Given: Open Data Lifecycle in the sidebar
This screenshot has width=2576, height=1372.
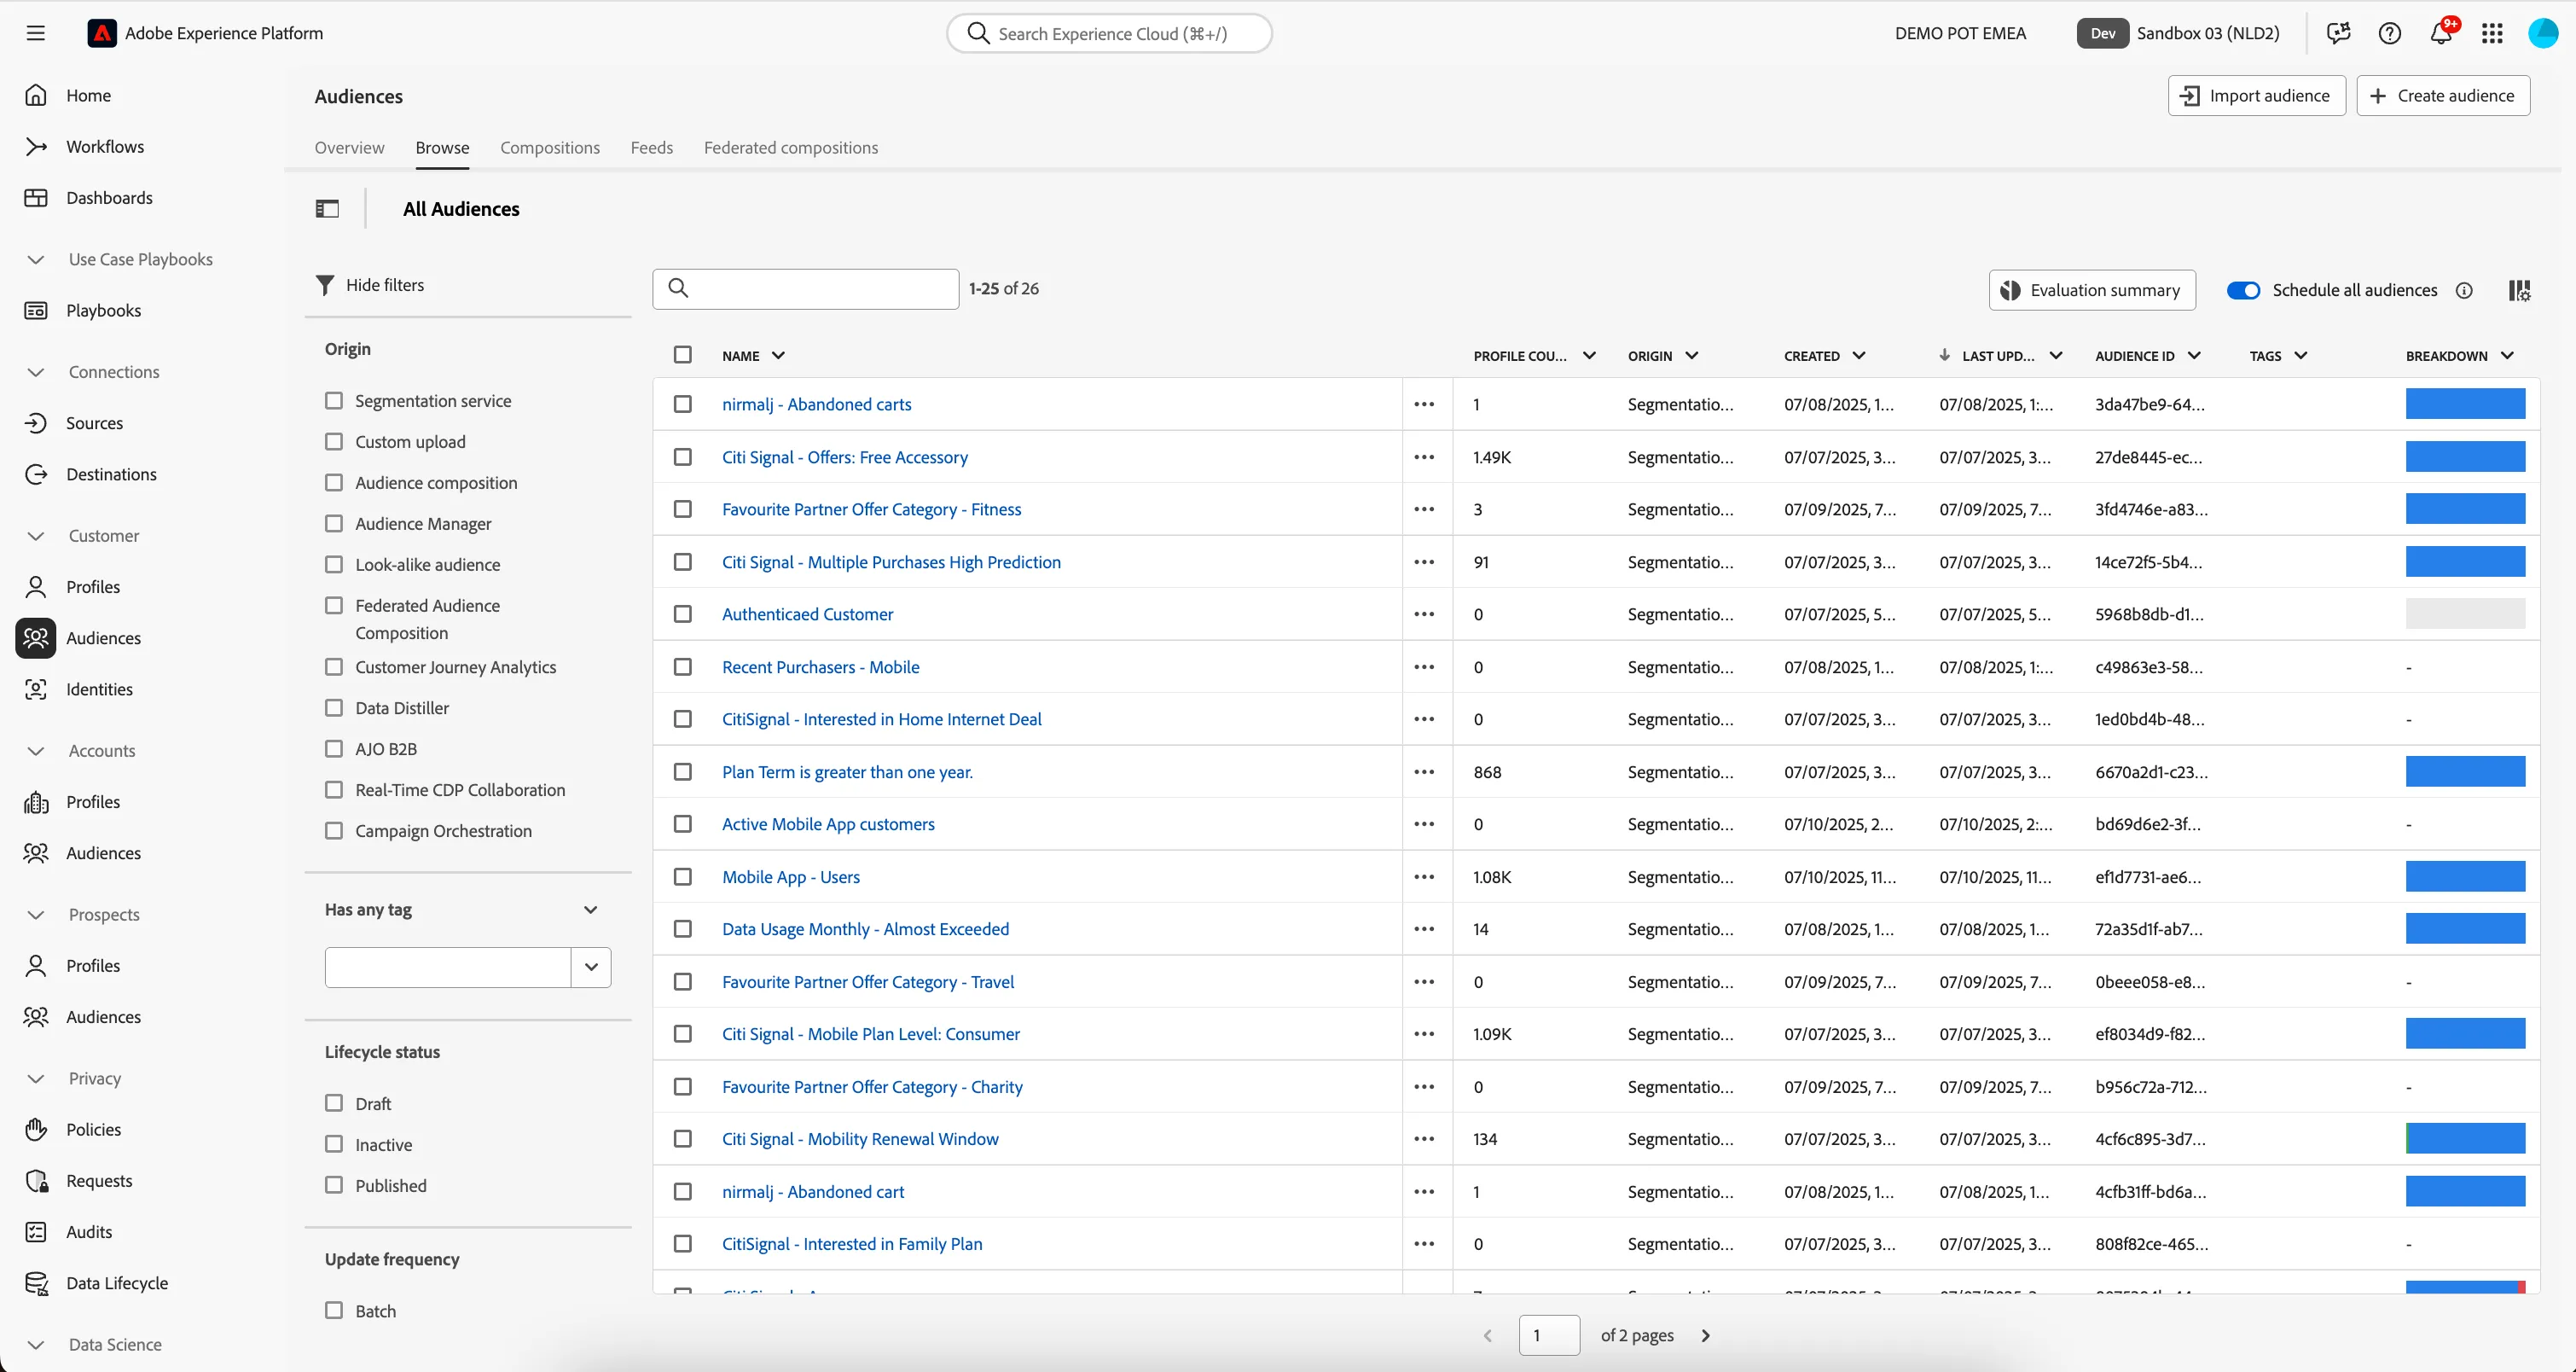Looking at the screenshot, I should click(116, 1283).
